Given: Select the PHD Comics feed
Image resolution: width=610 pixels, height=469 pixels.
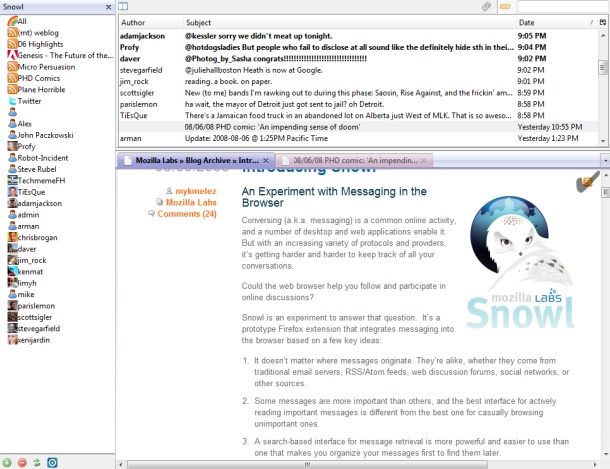Looking at the screenshot, I should point(34,78).
